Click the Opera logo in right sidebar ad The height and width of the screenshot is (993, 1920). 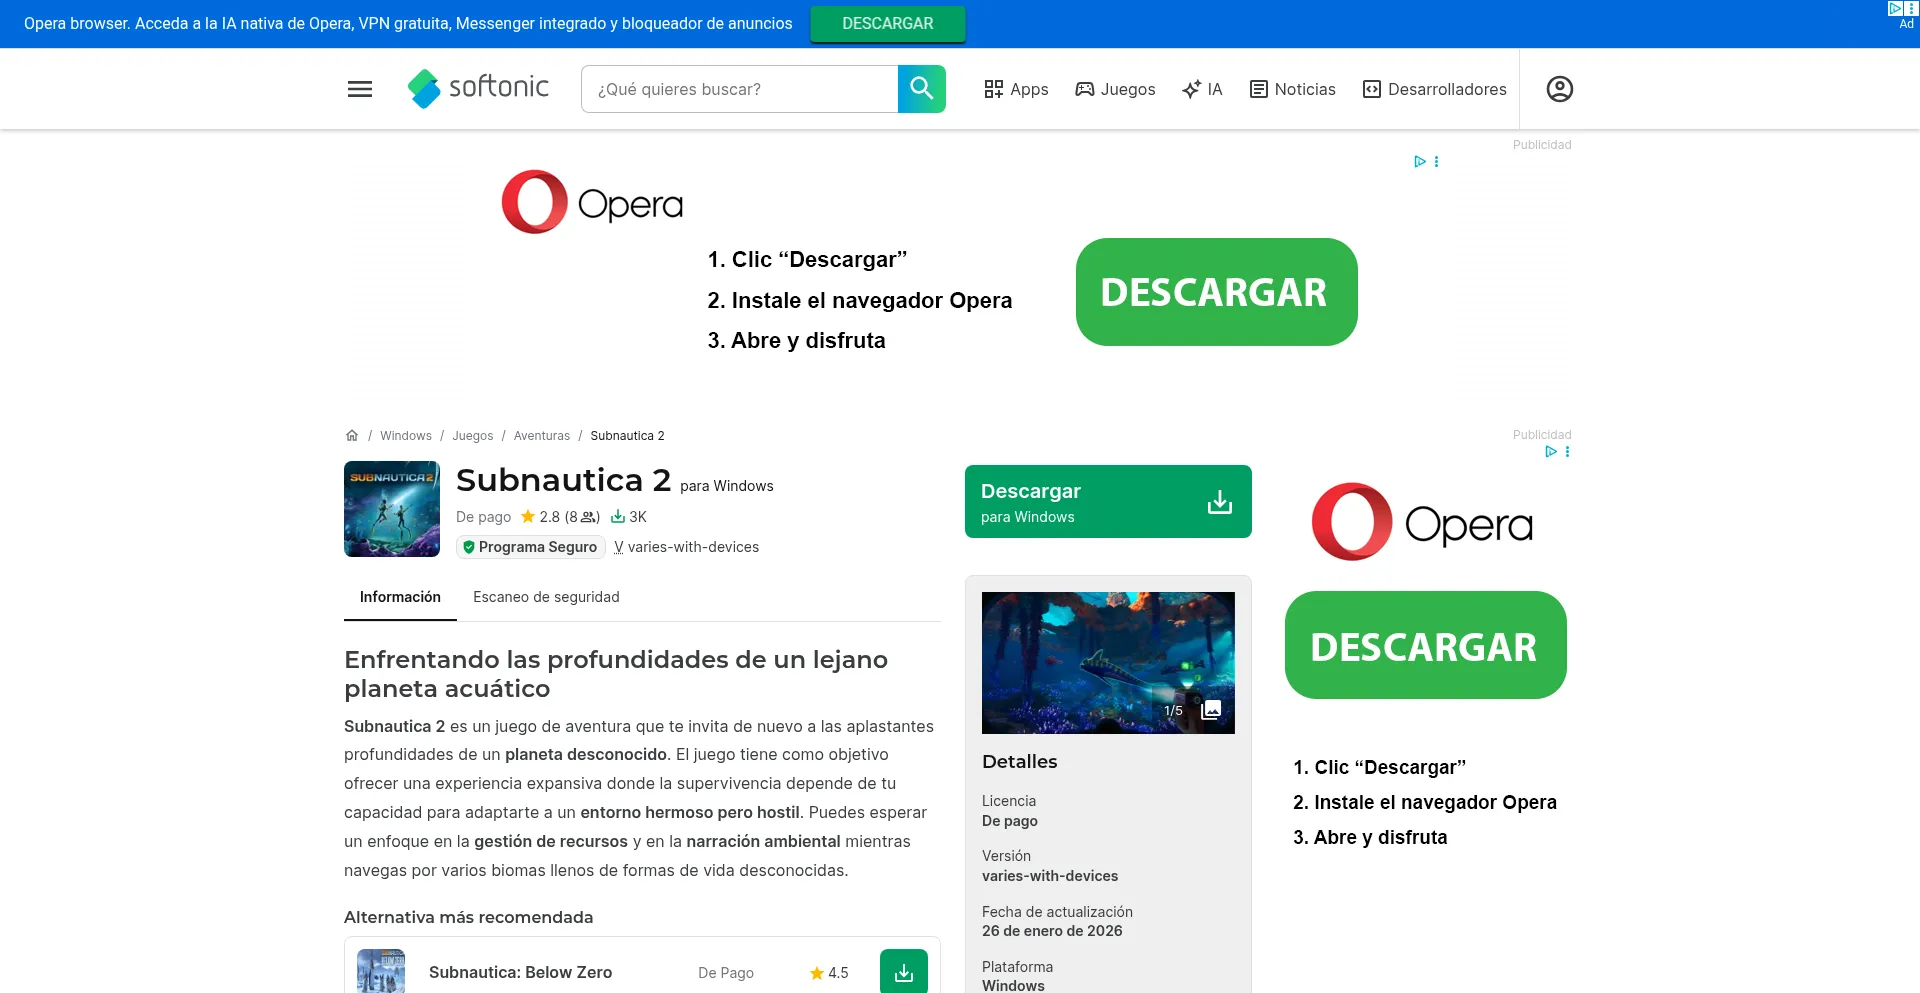coord(1423,522)
